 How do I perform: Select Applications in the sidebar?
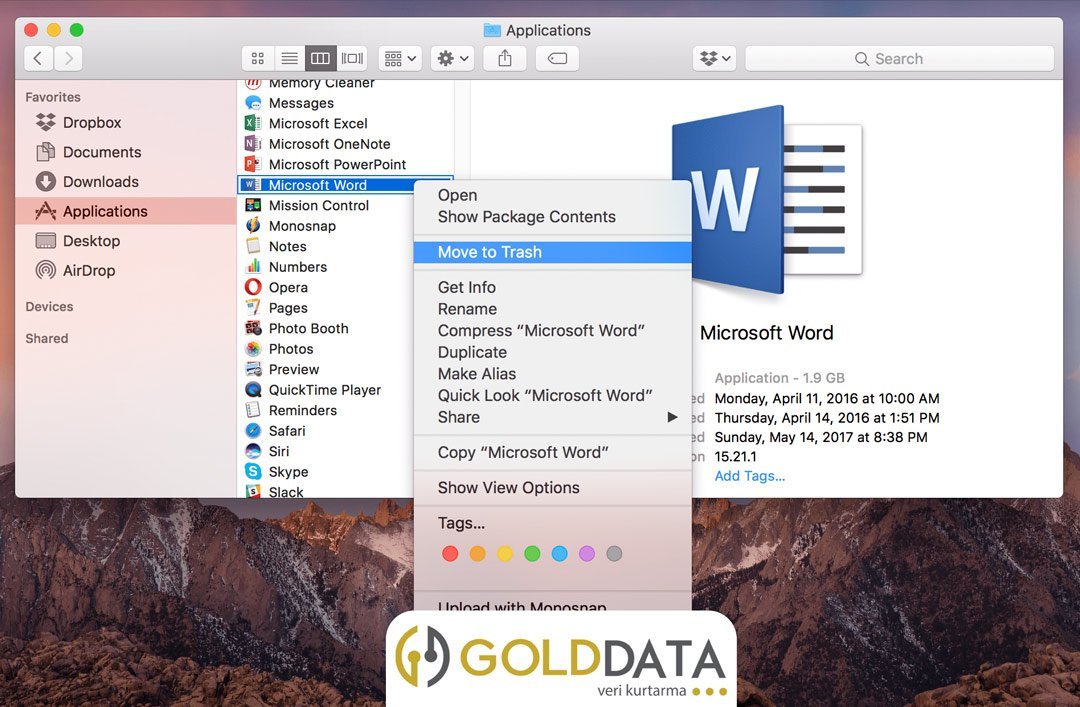(x=125, y=212)
